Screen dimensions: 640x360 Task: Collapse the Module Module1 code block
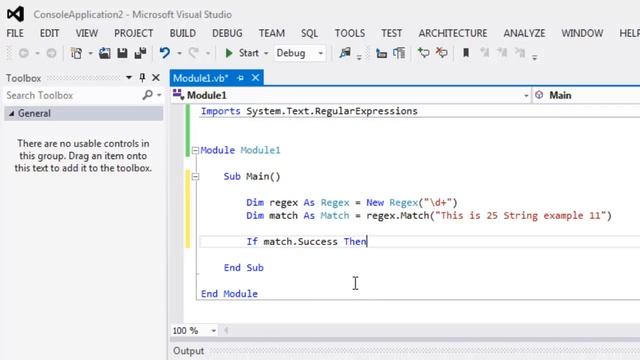[195, 151]
